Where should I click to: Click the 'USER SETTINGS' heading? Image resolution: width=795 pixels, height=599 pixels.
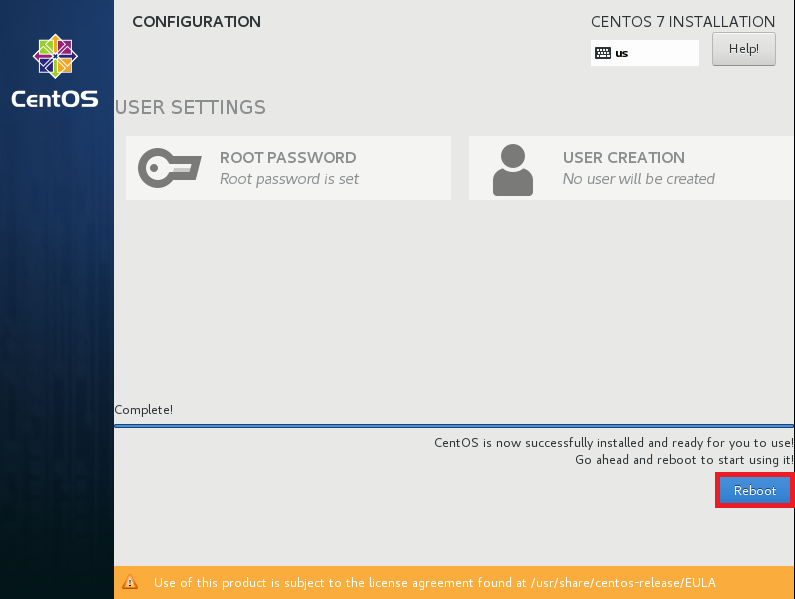(x=190, y=108)
